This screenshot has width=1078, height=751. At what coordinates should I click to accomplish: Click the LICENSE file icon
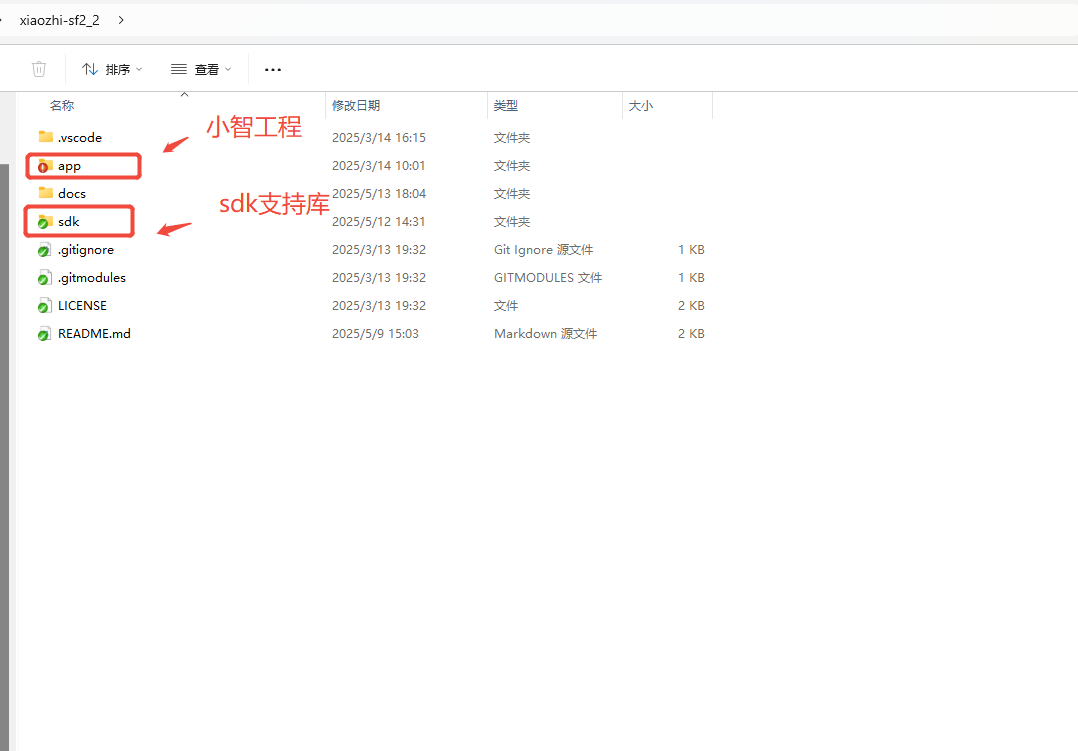click(x=44, y=306)
